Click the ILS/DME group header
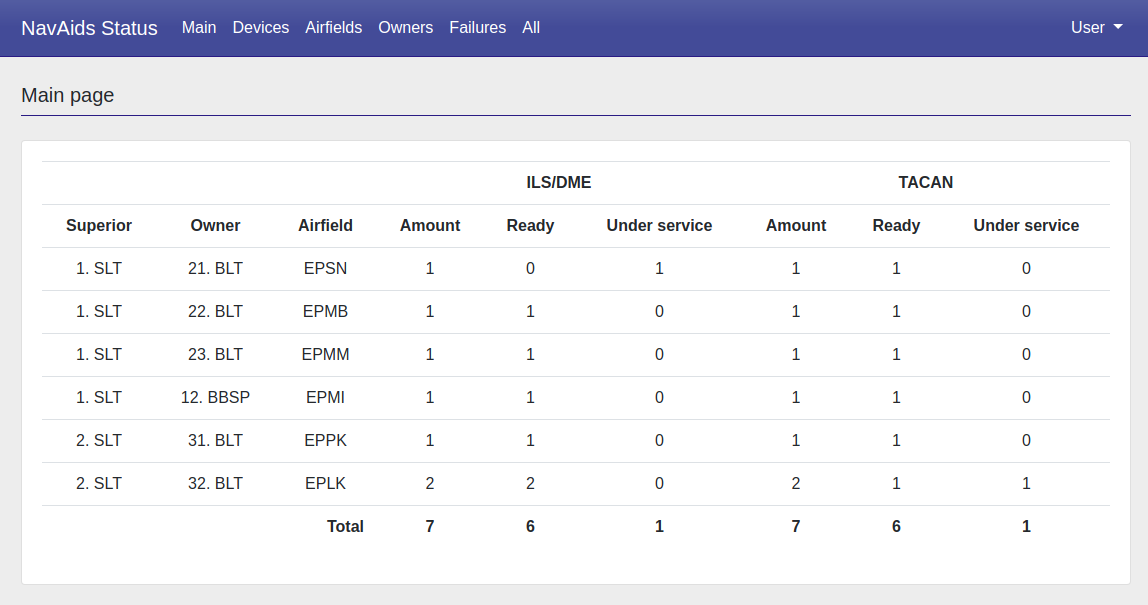Image resolution: width=1148 pixels, height=605 pixels. [x=559, y=182]
